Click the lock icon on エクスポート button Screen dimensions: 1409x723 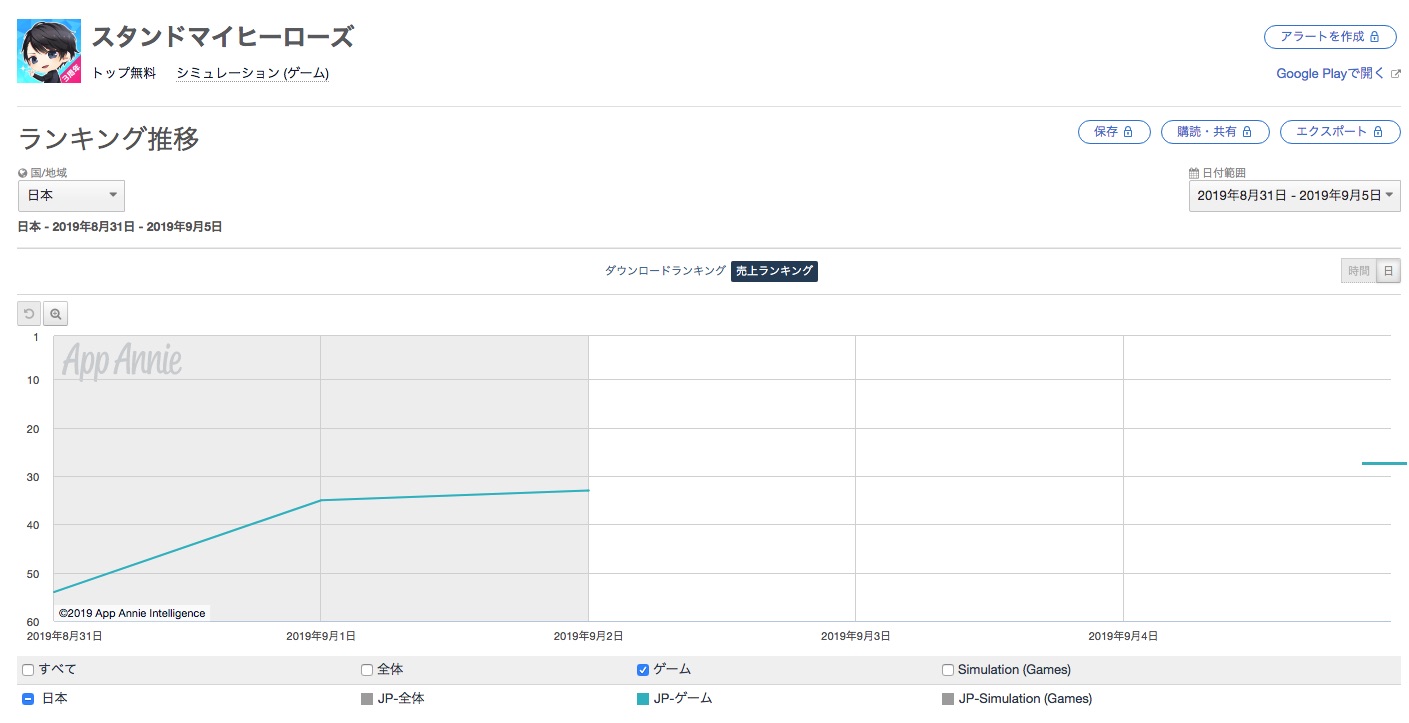(1378, 132)
